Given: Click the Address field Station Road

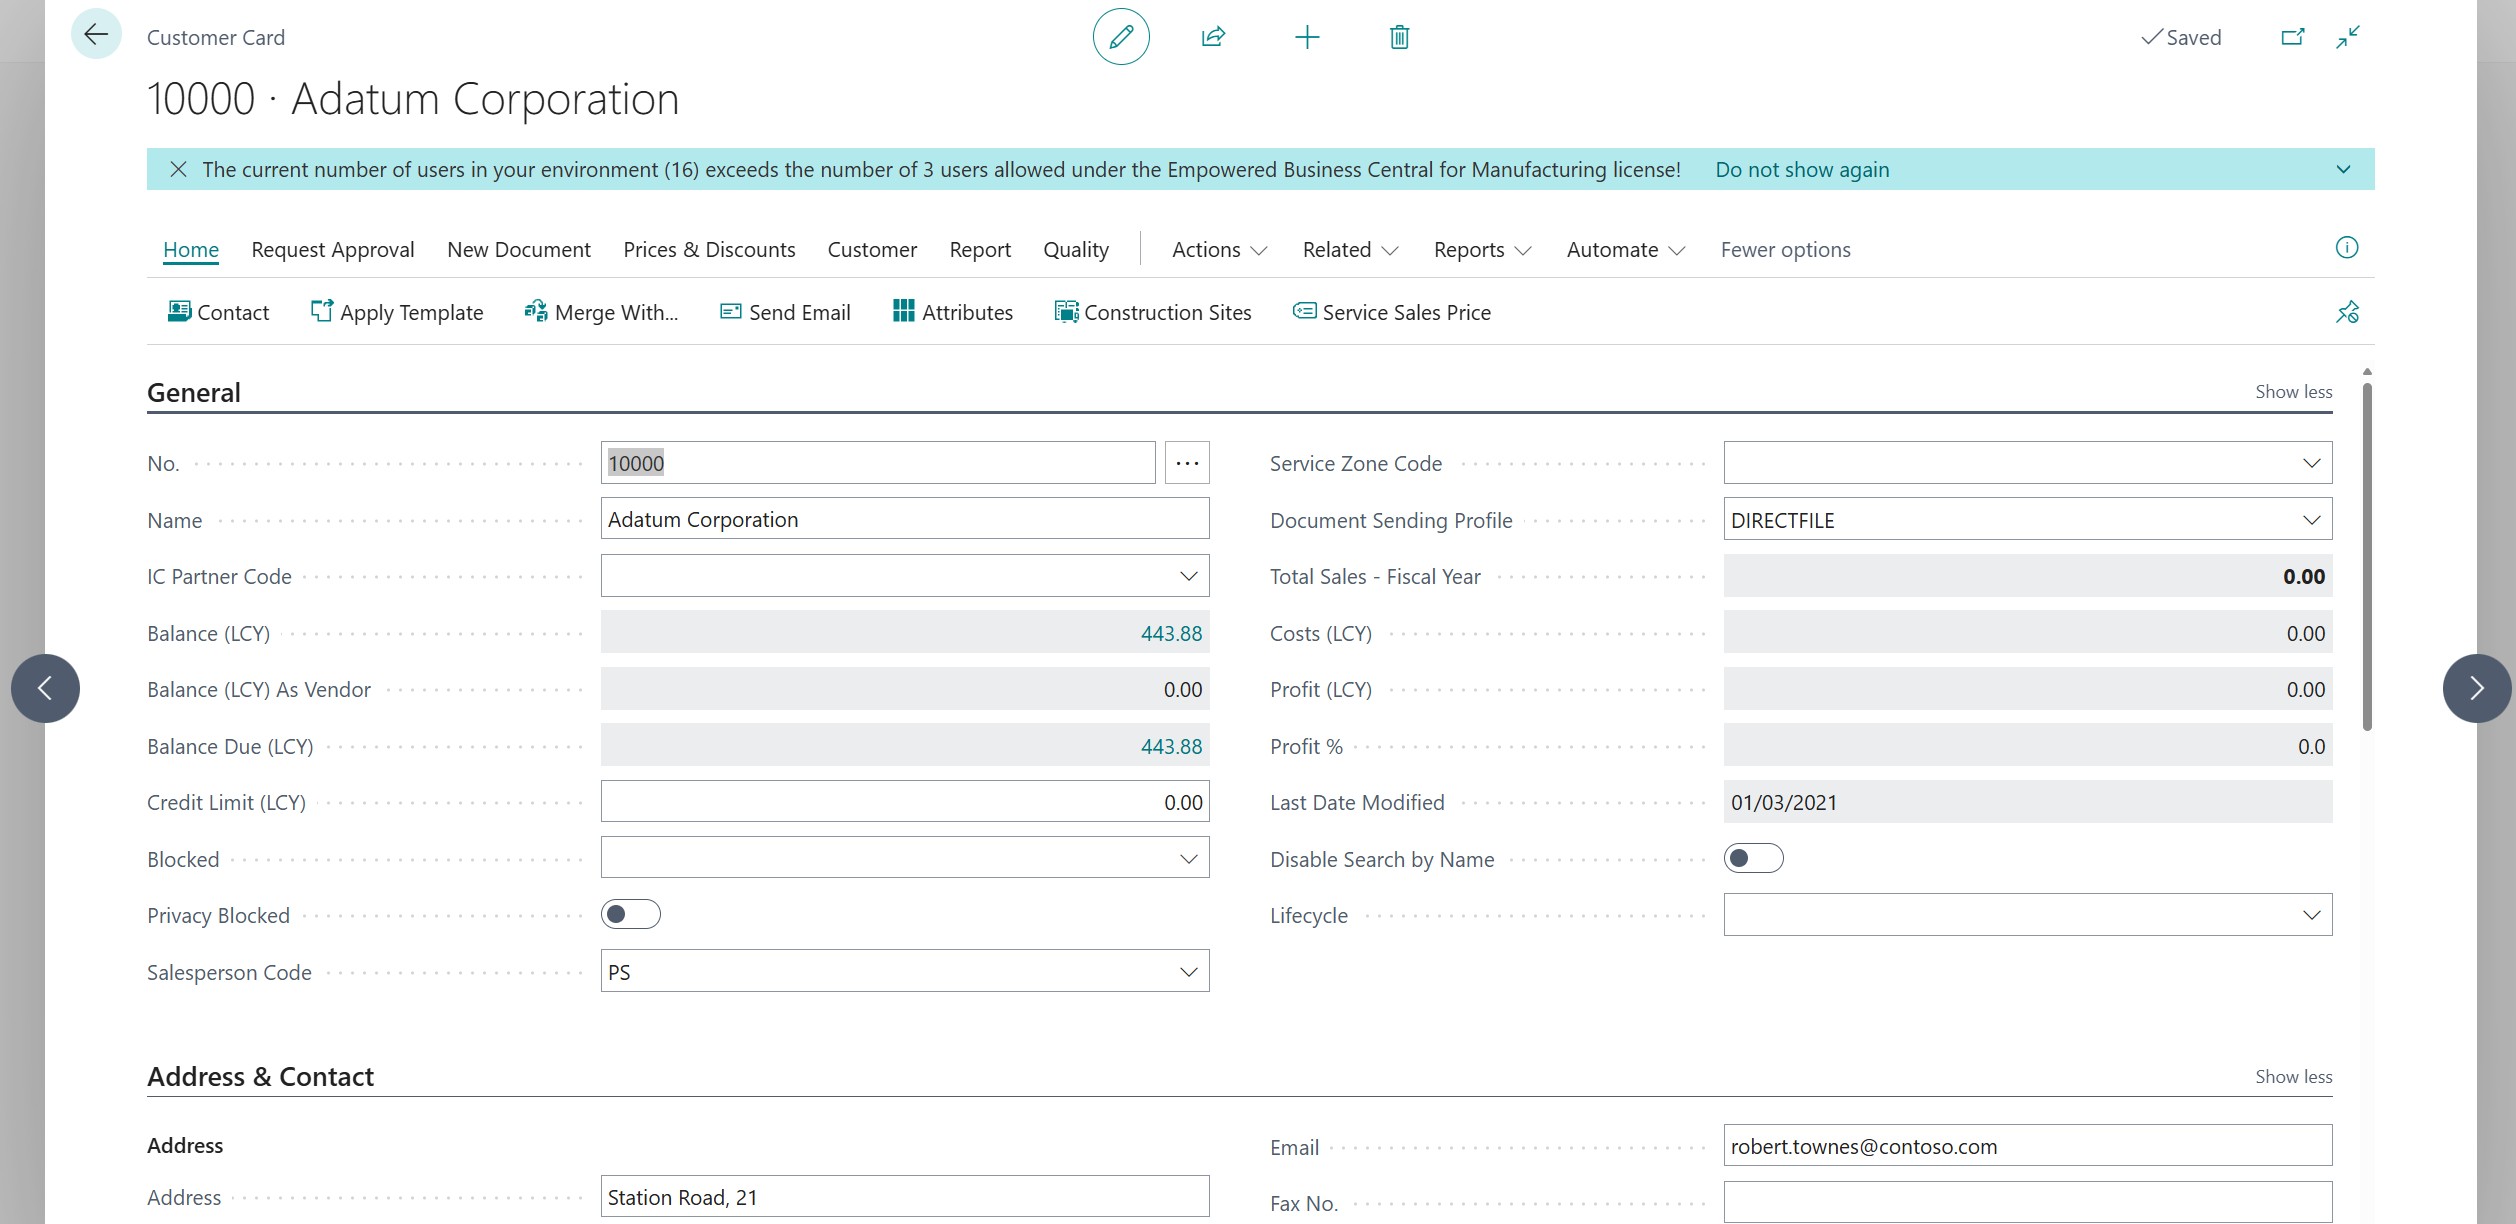Looking at the screenshot, I should point(905,1197).
